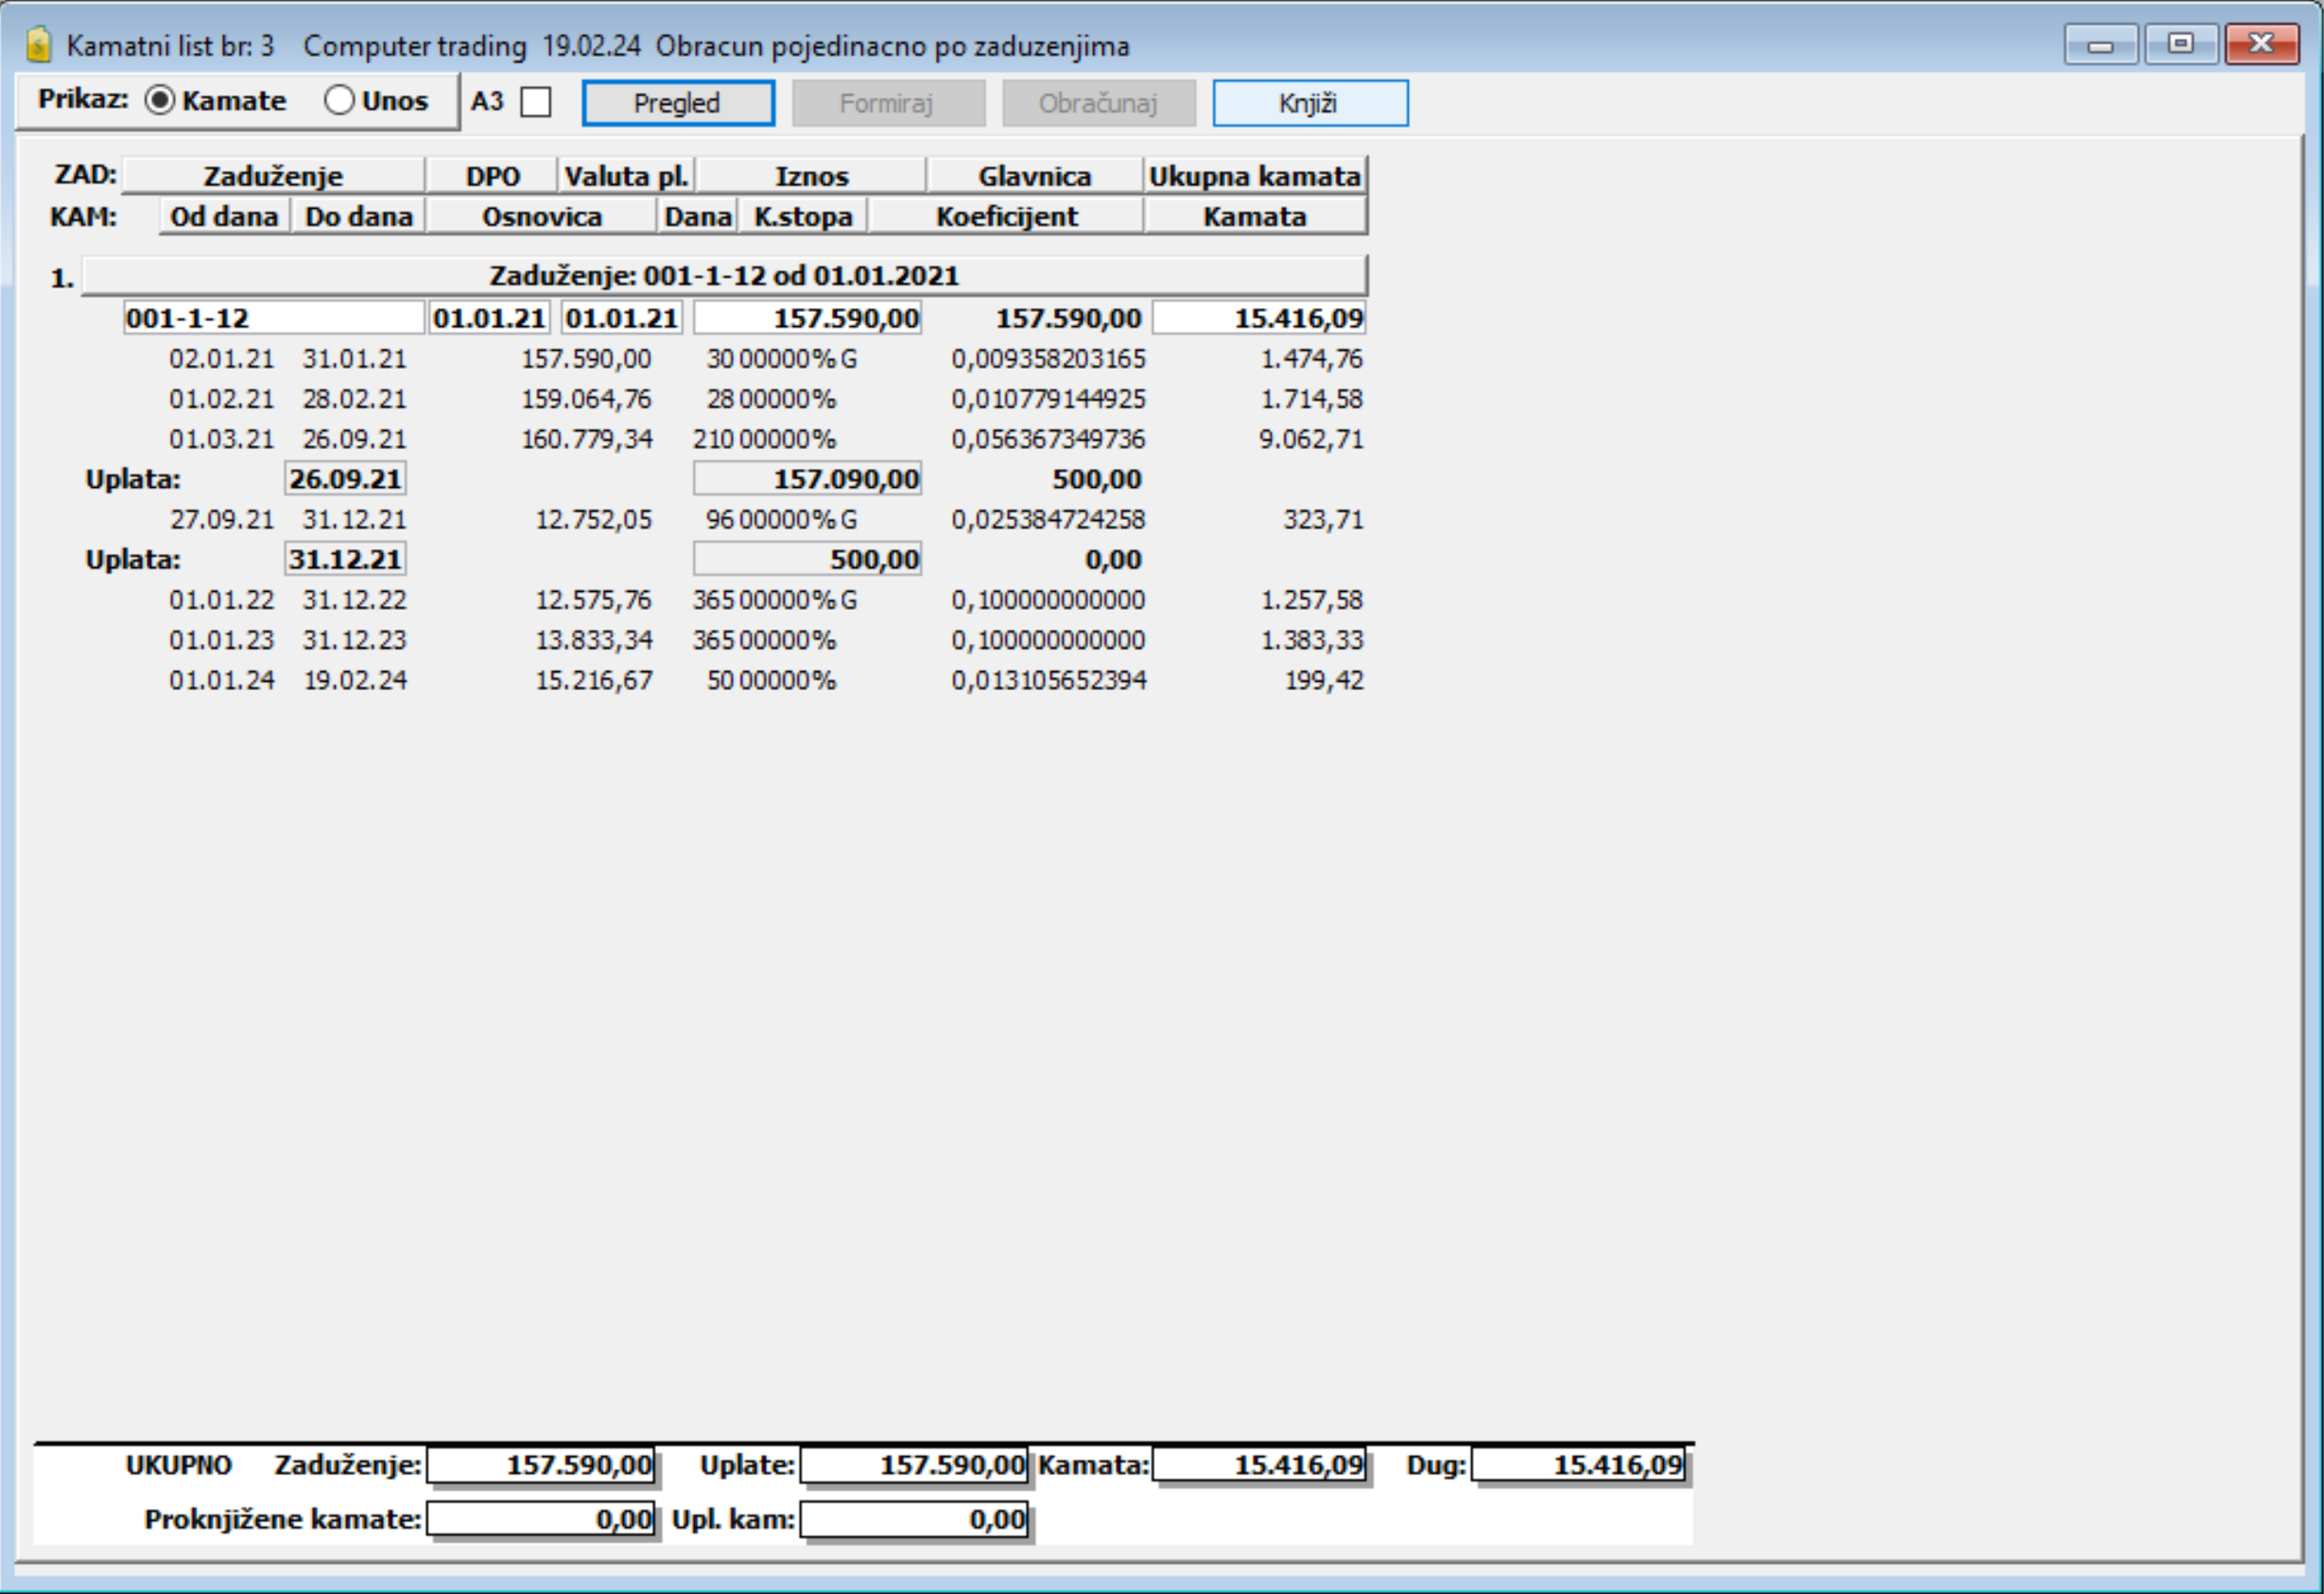Click the coefficient value 0,009358203165
Image resolution: width=2324 pixels, height=1594 pixels.
(1048, 359)
